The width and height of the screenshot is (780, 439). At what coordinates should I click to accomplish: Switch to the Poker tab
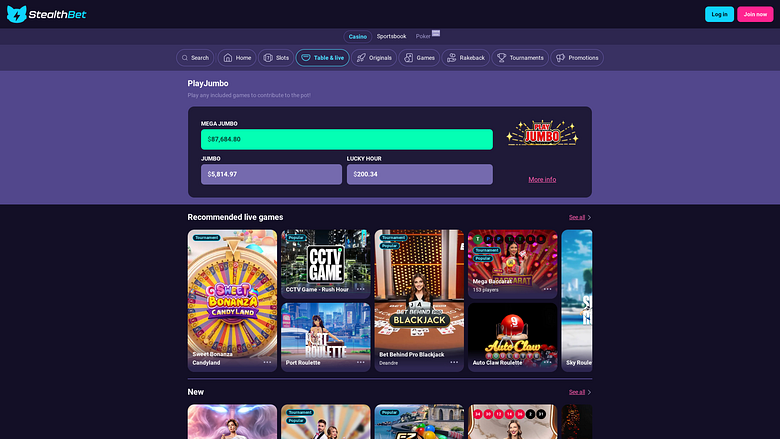pyautogui.click(x=423, y=36)
